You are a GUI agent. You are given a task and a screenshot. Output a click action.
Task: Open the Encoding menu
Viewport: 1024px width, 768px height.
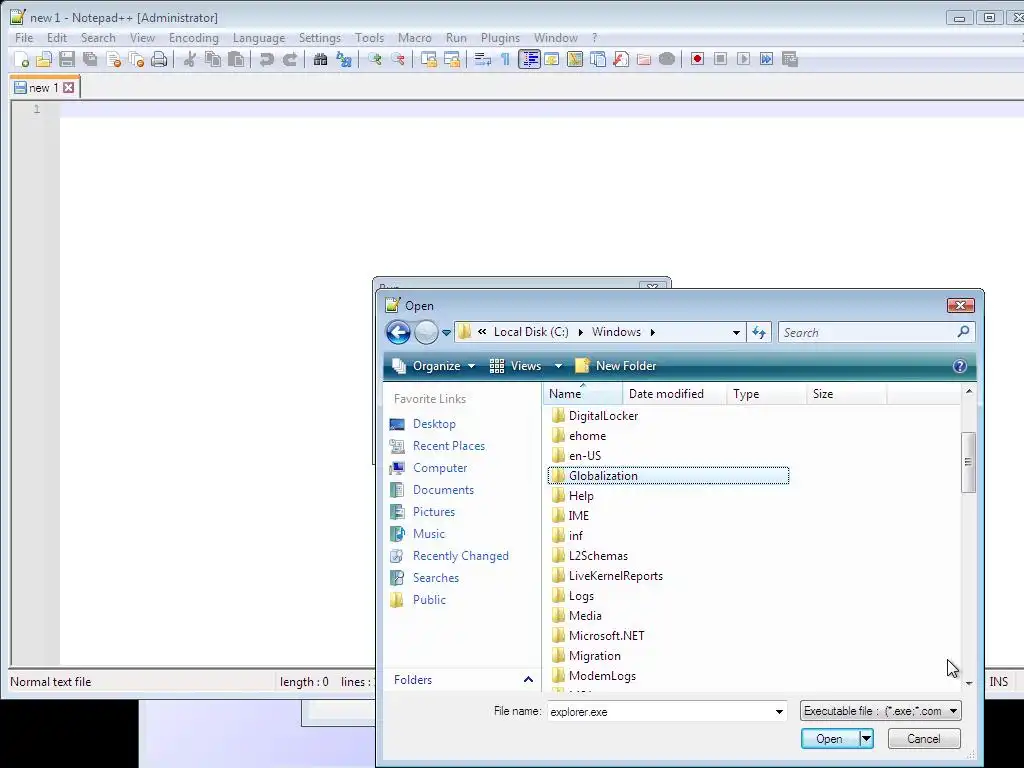193,38
